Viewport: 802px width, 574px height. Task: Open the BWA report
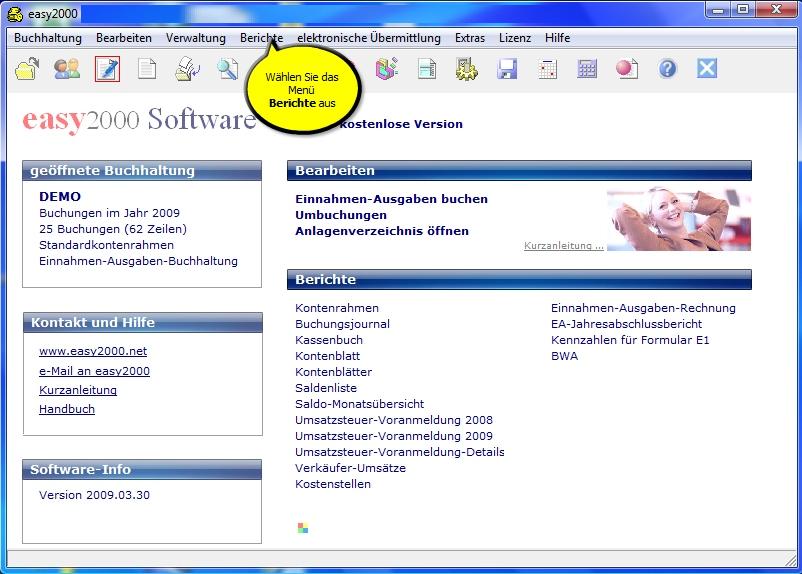(x=564, y=356)
